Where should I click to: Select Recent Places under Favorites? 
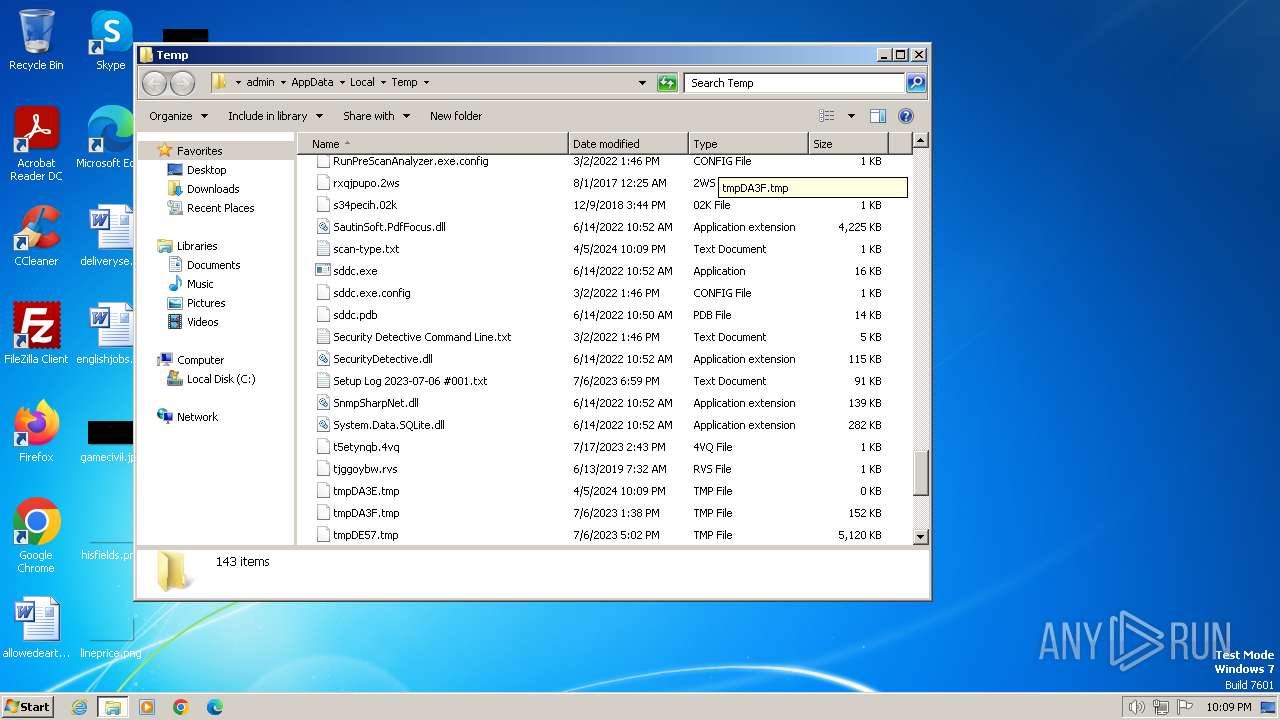click(220, 208)
